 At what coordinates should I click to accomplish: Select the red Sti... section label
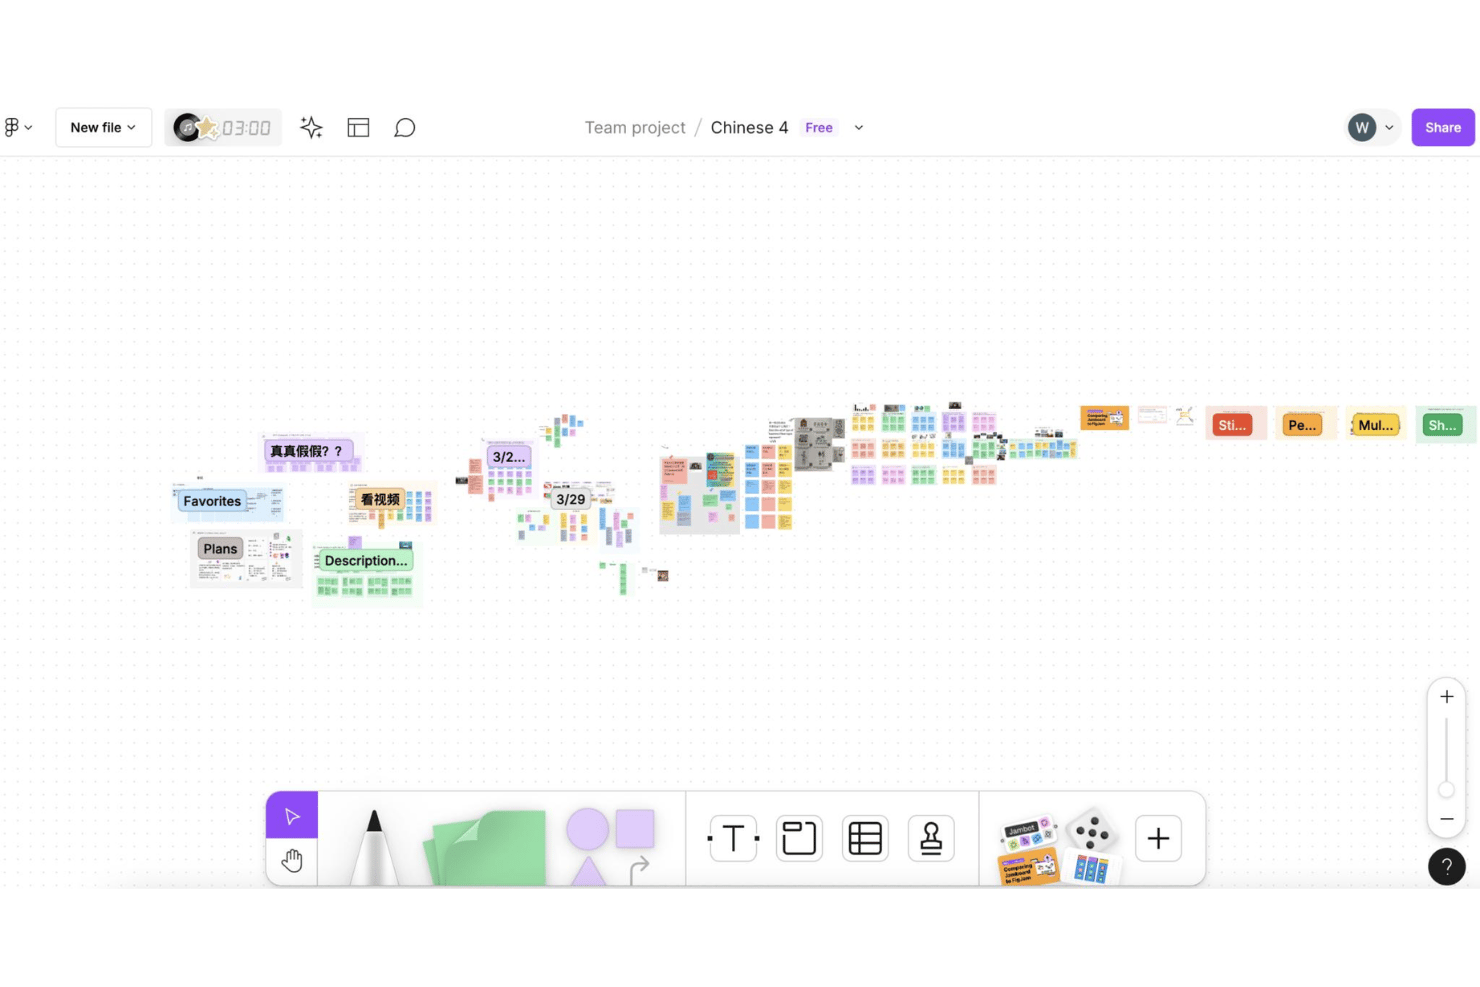coord(1232,425)
